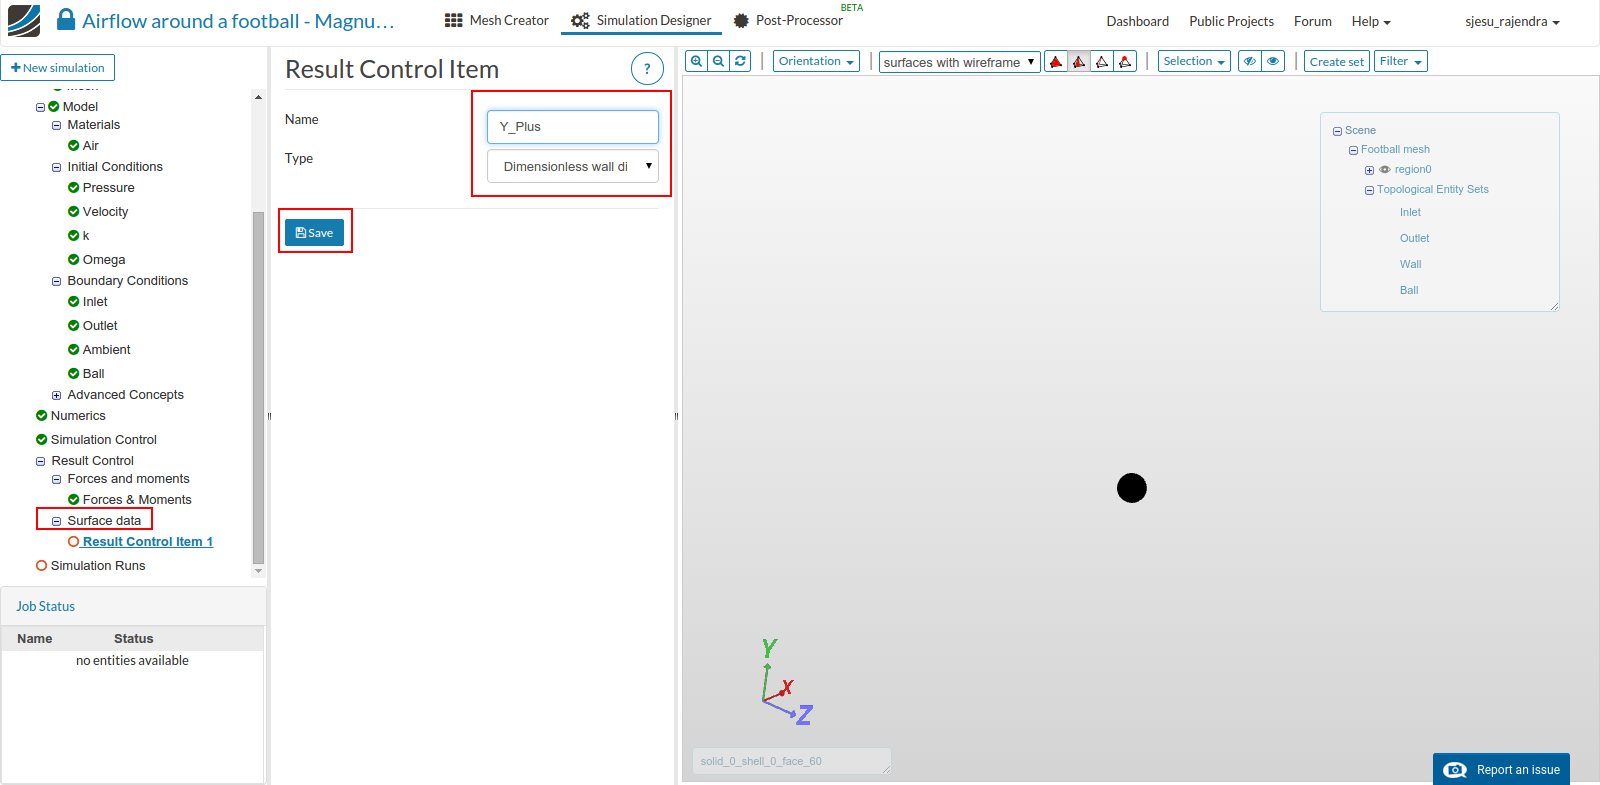This screenshot has height=785, width=1600.
Task: Open the Help menu
Action: tap(1371, 21)
